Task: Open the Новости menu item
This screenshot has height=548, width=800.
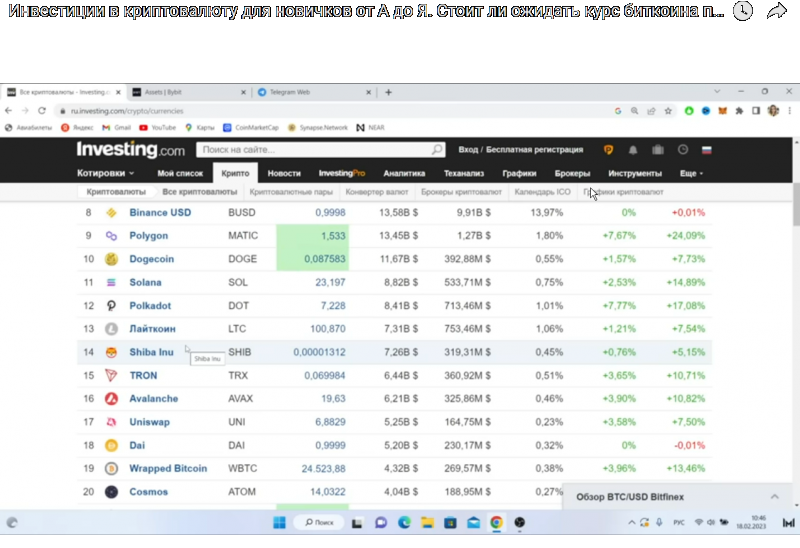Action: (284, 173)
